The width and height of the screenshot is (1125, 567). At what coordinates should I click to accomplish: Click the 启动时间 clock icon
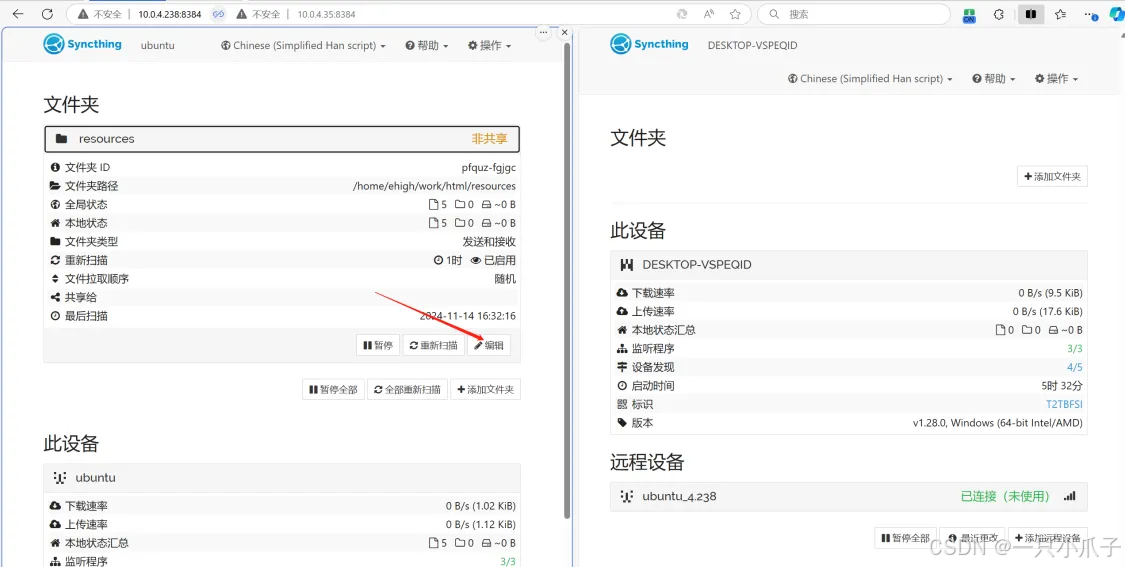(621, 385)
